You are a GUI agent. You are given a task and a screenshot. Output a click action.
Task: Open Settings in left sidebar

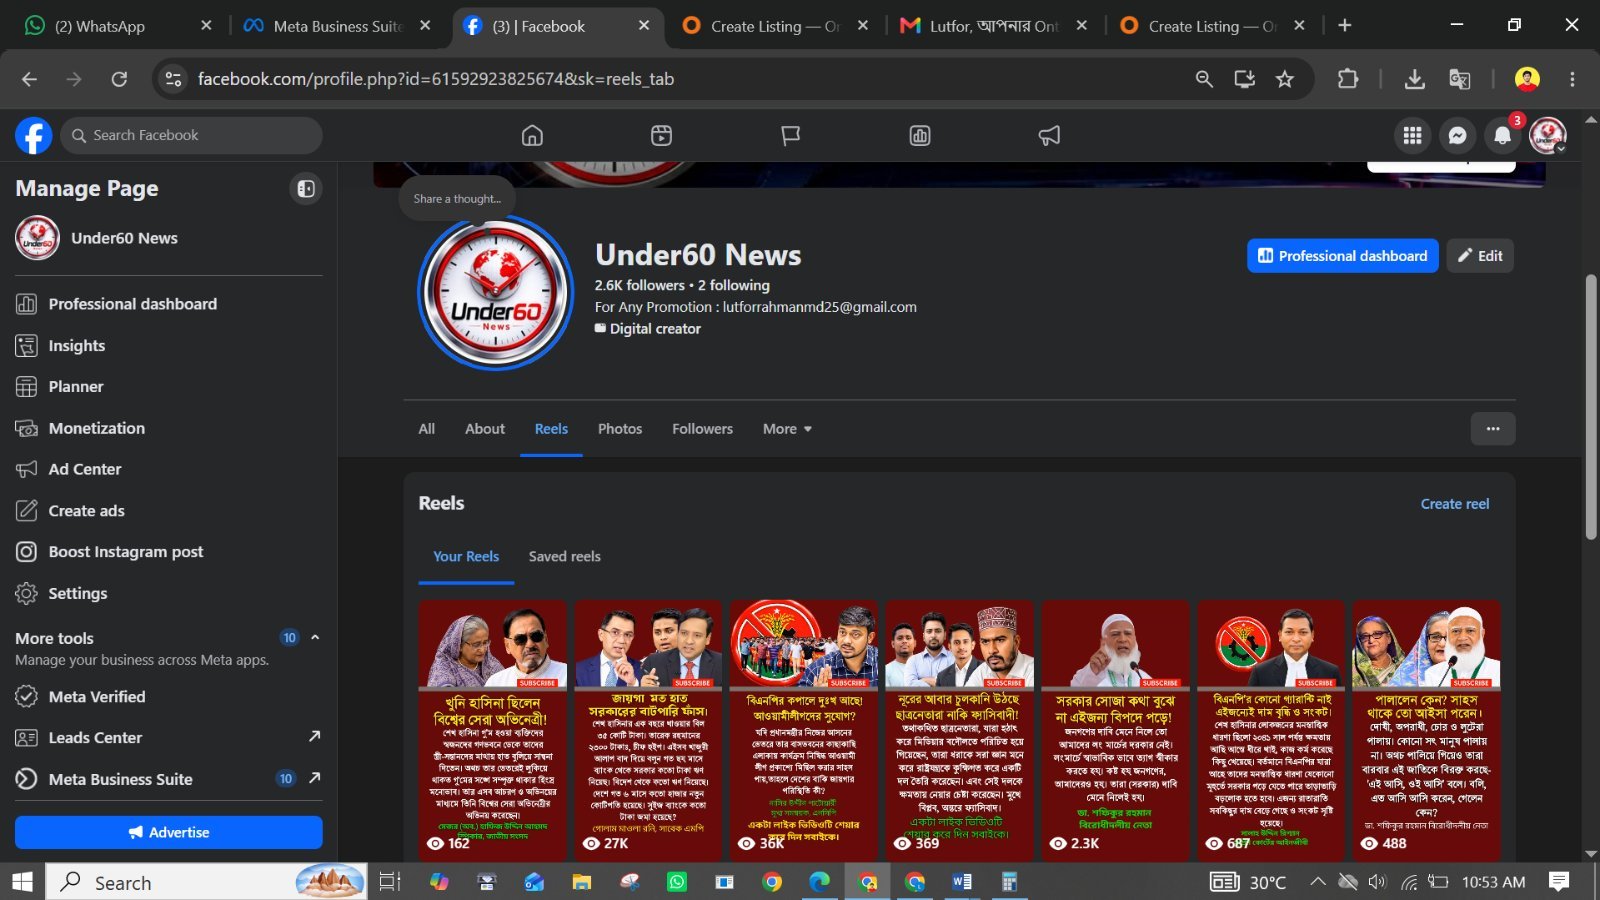(168, 593)
